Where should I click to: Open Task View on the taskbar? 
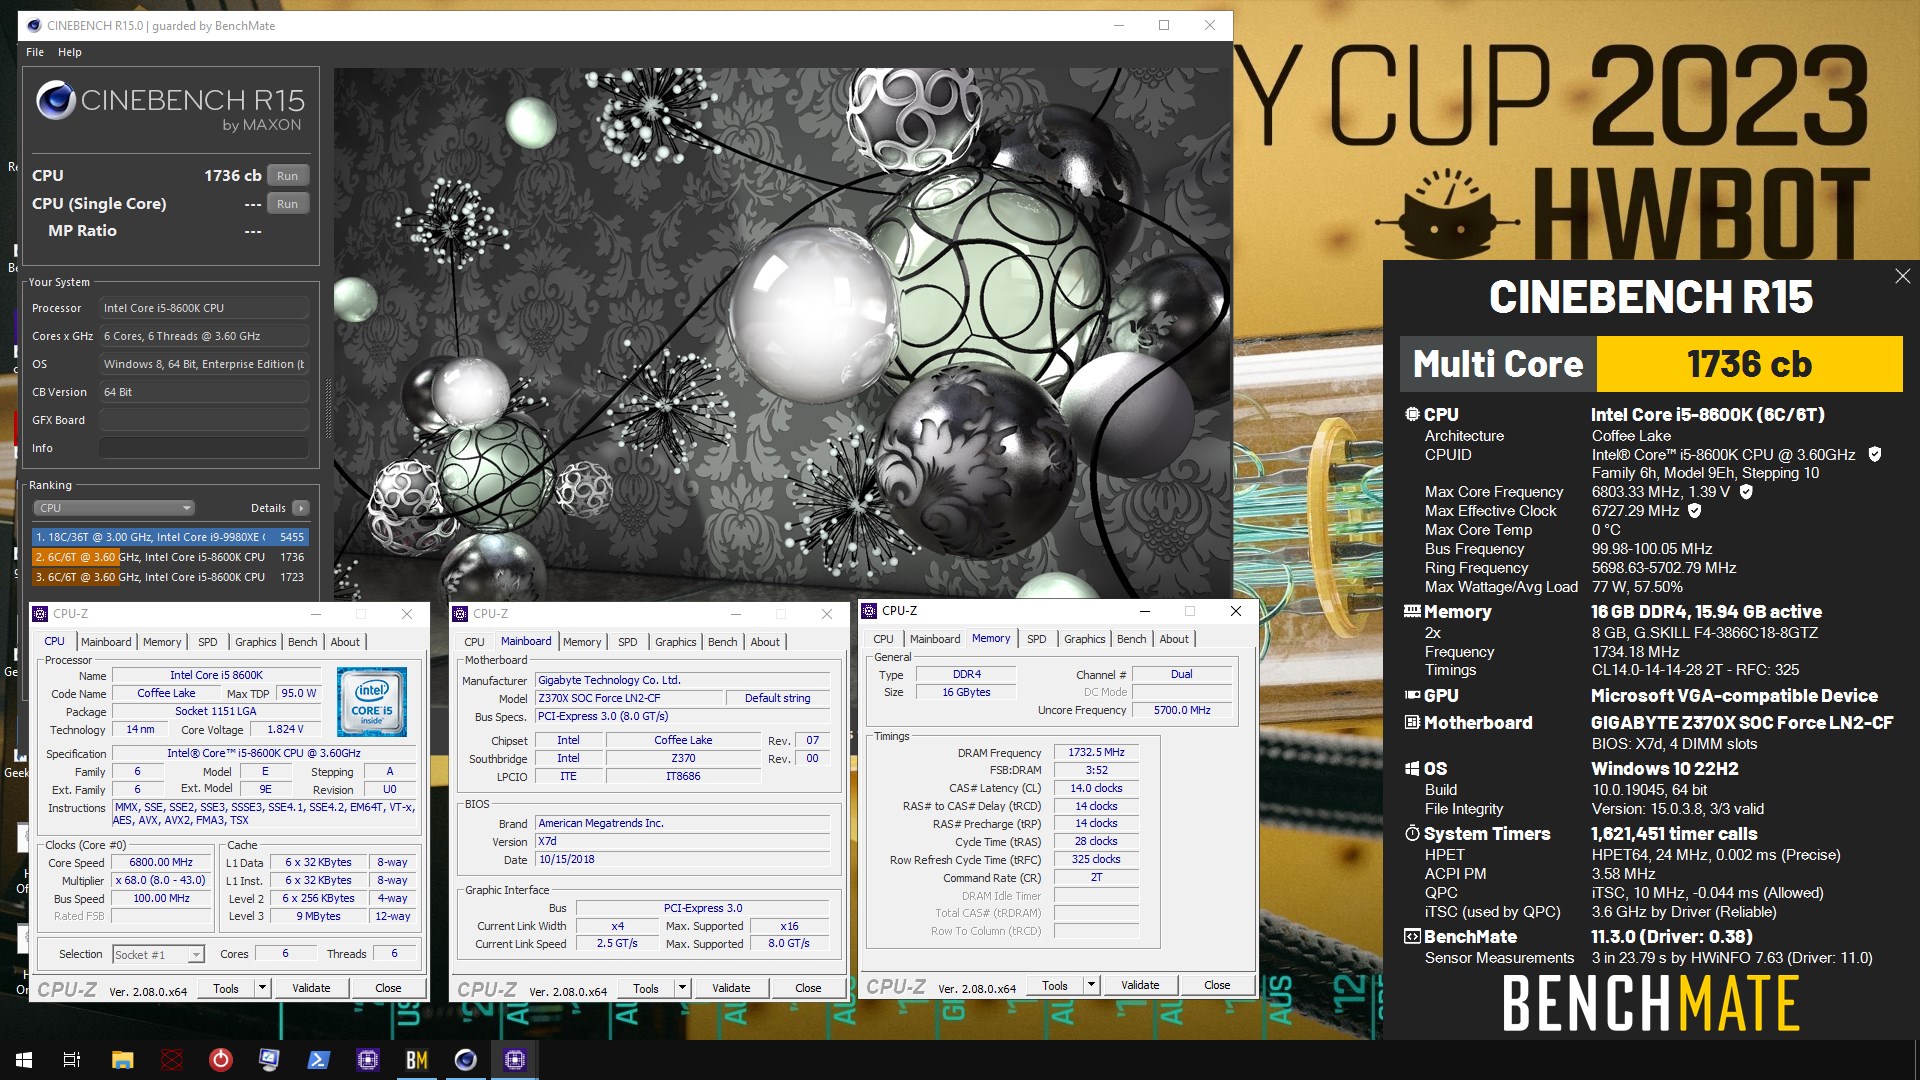(72, 1060)
